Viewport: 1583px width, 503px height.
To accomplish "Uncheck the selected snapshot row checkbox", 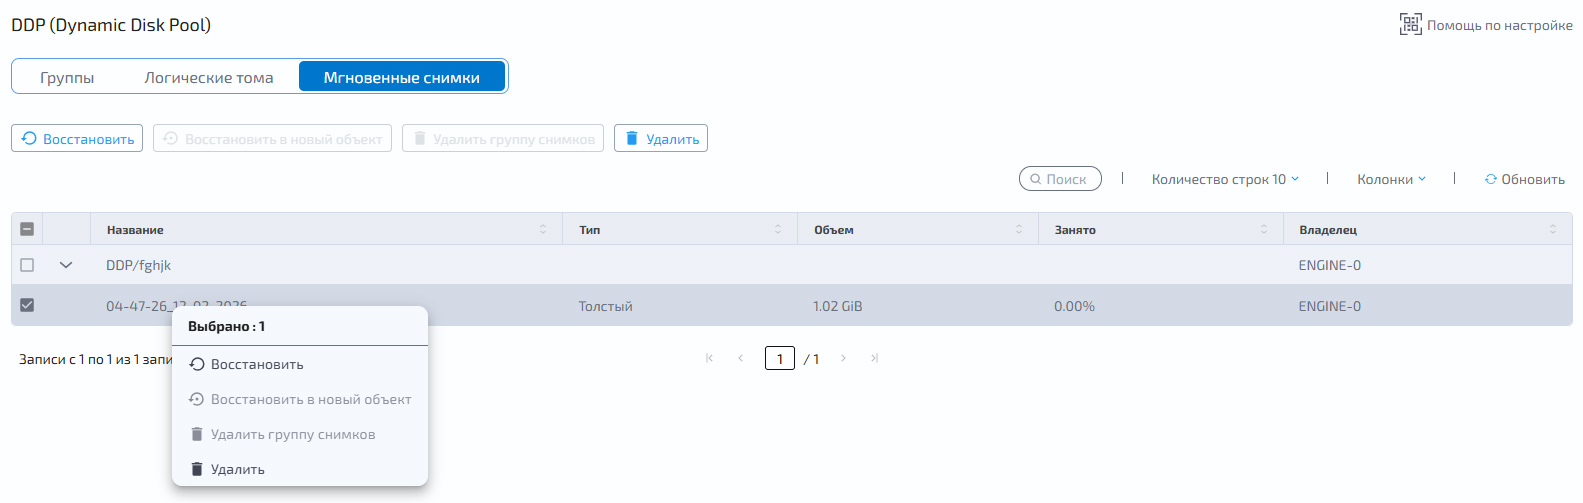I will (27, 305).
